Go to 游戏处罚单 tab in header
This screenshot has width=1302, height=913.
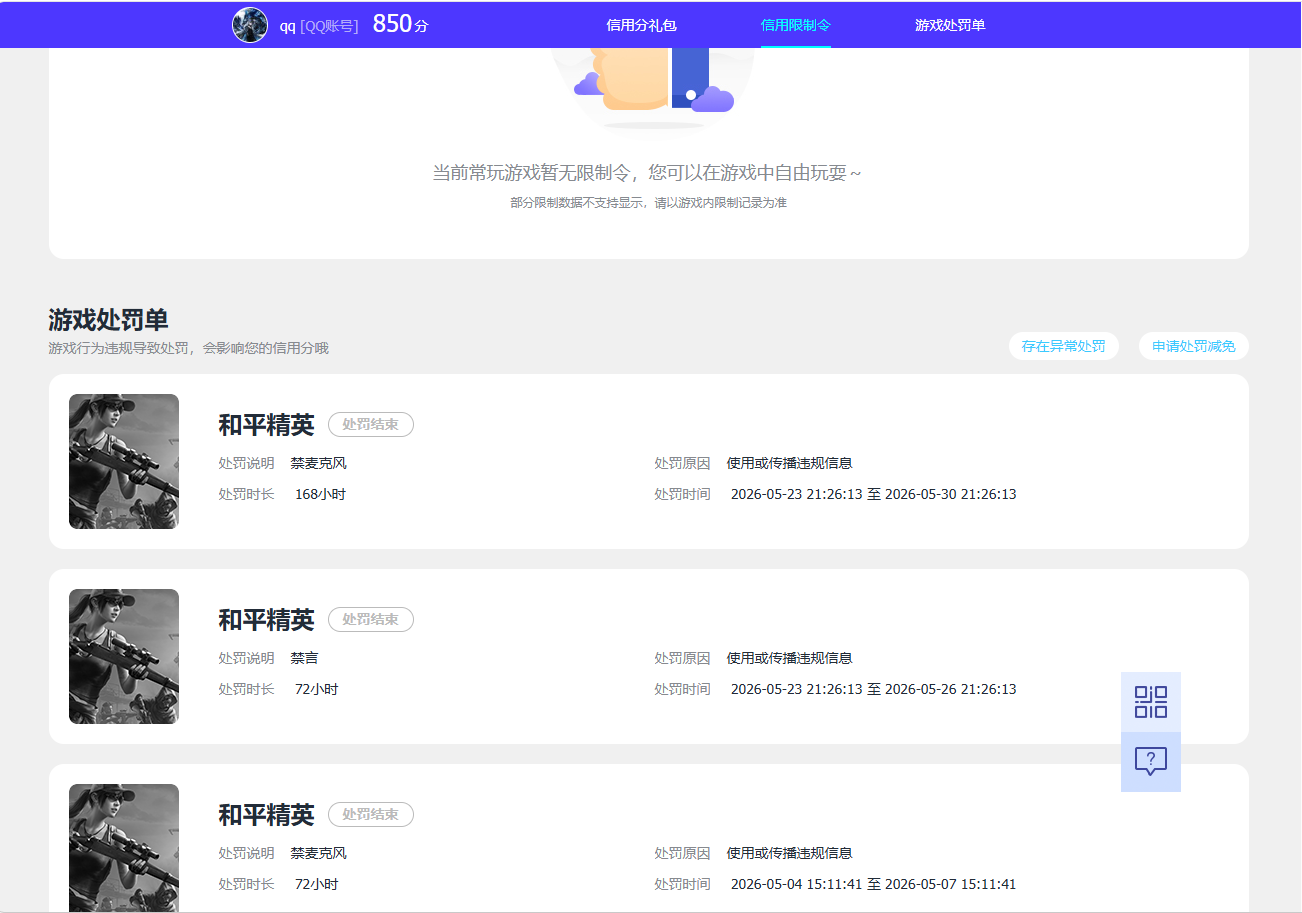[x=950, y=25]
